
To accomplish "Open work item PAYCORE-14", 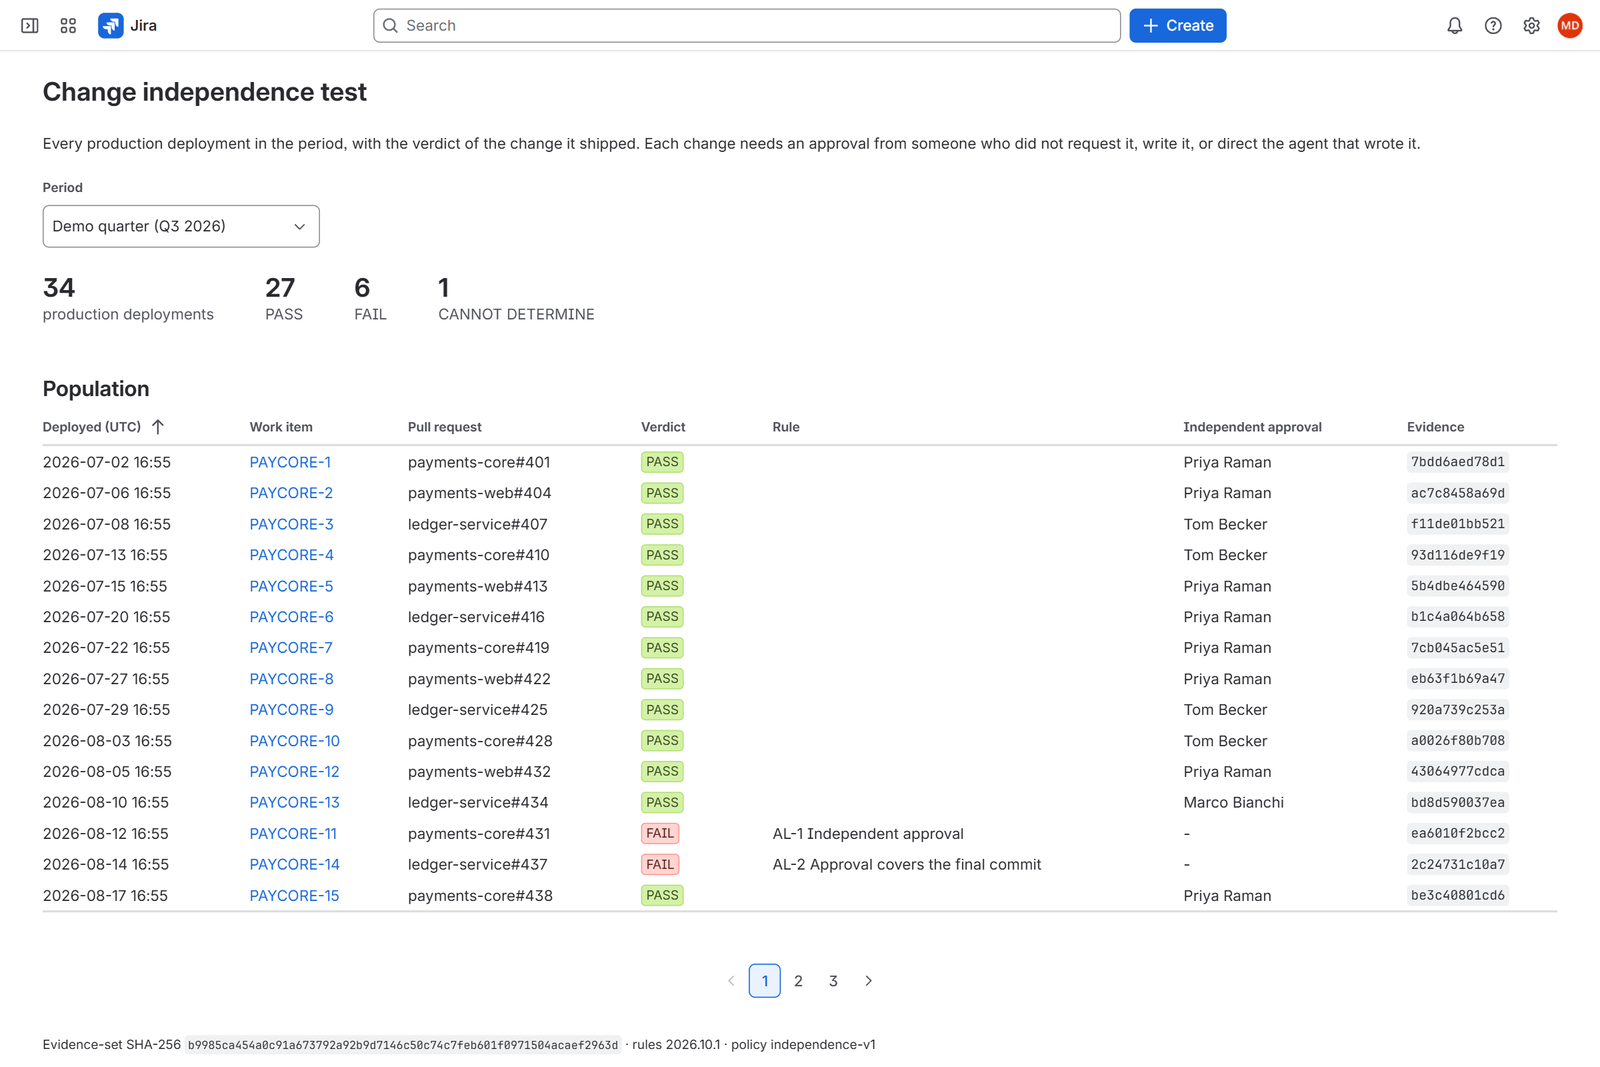I will tap(295, 865).
